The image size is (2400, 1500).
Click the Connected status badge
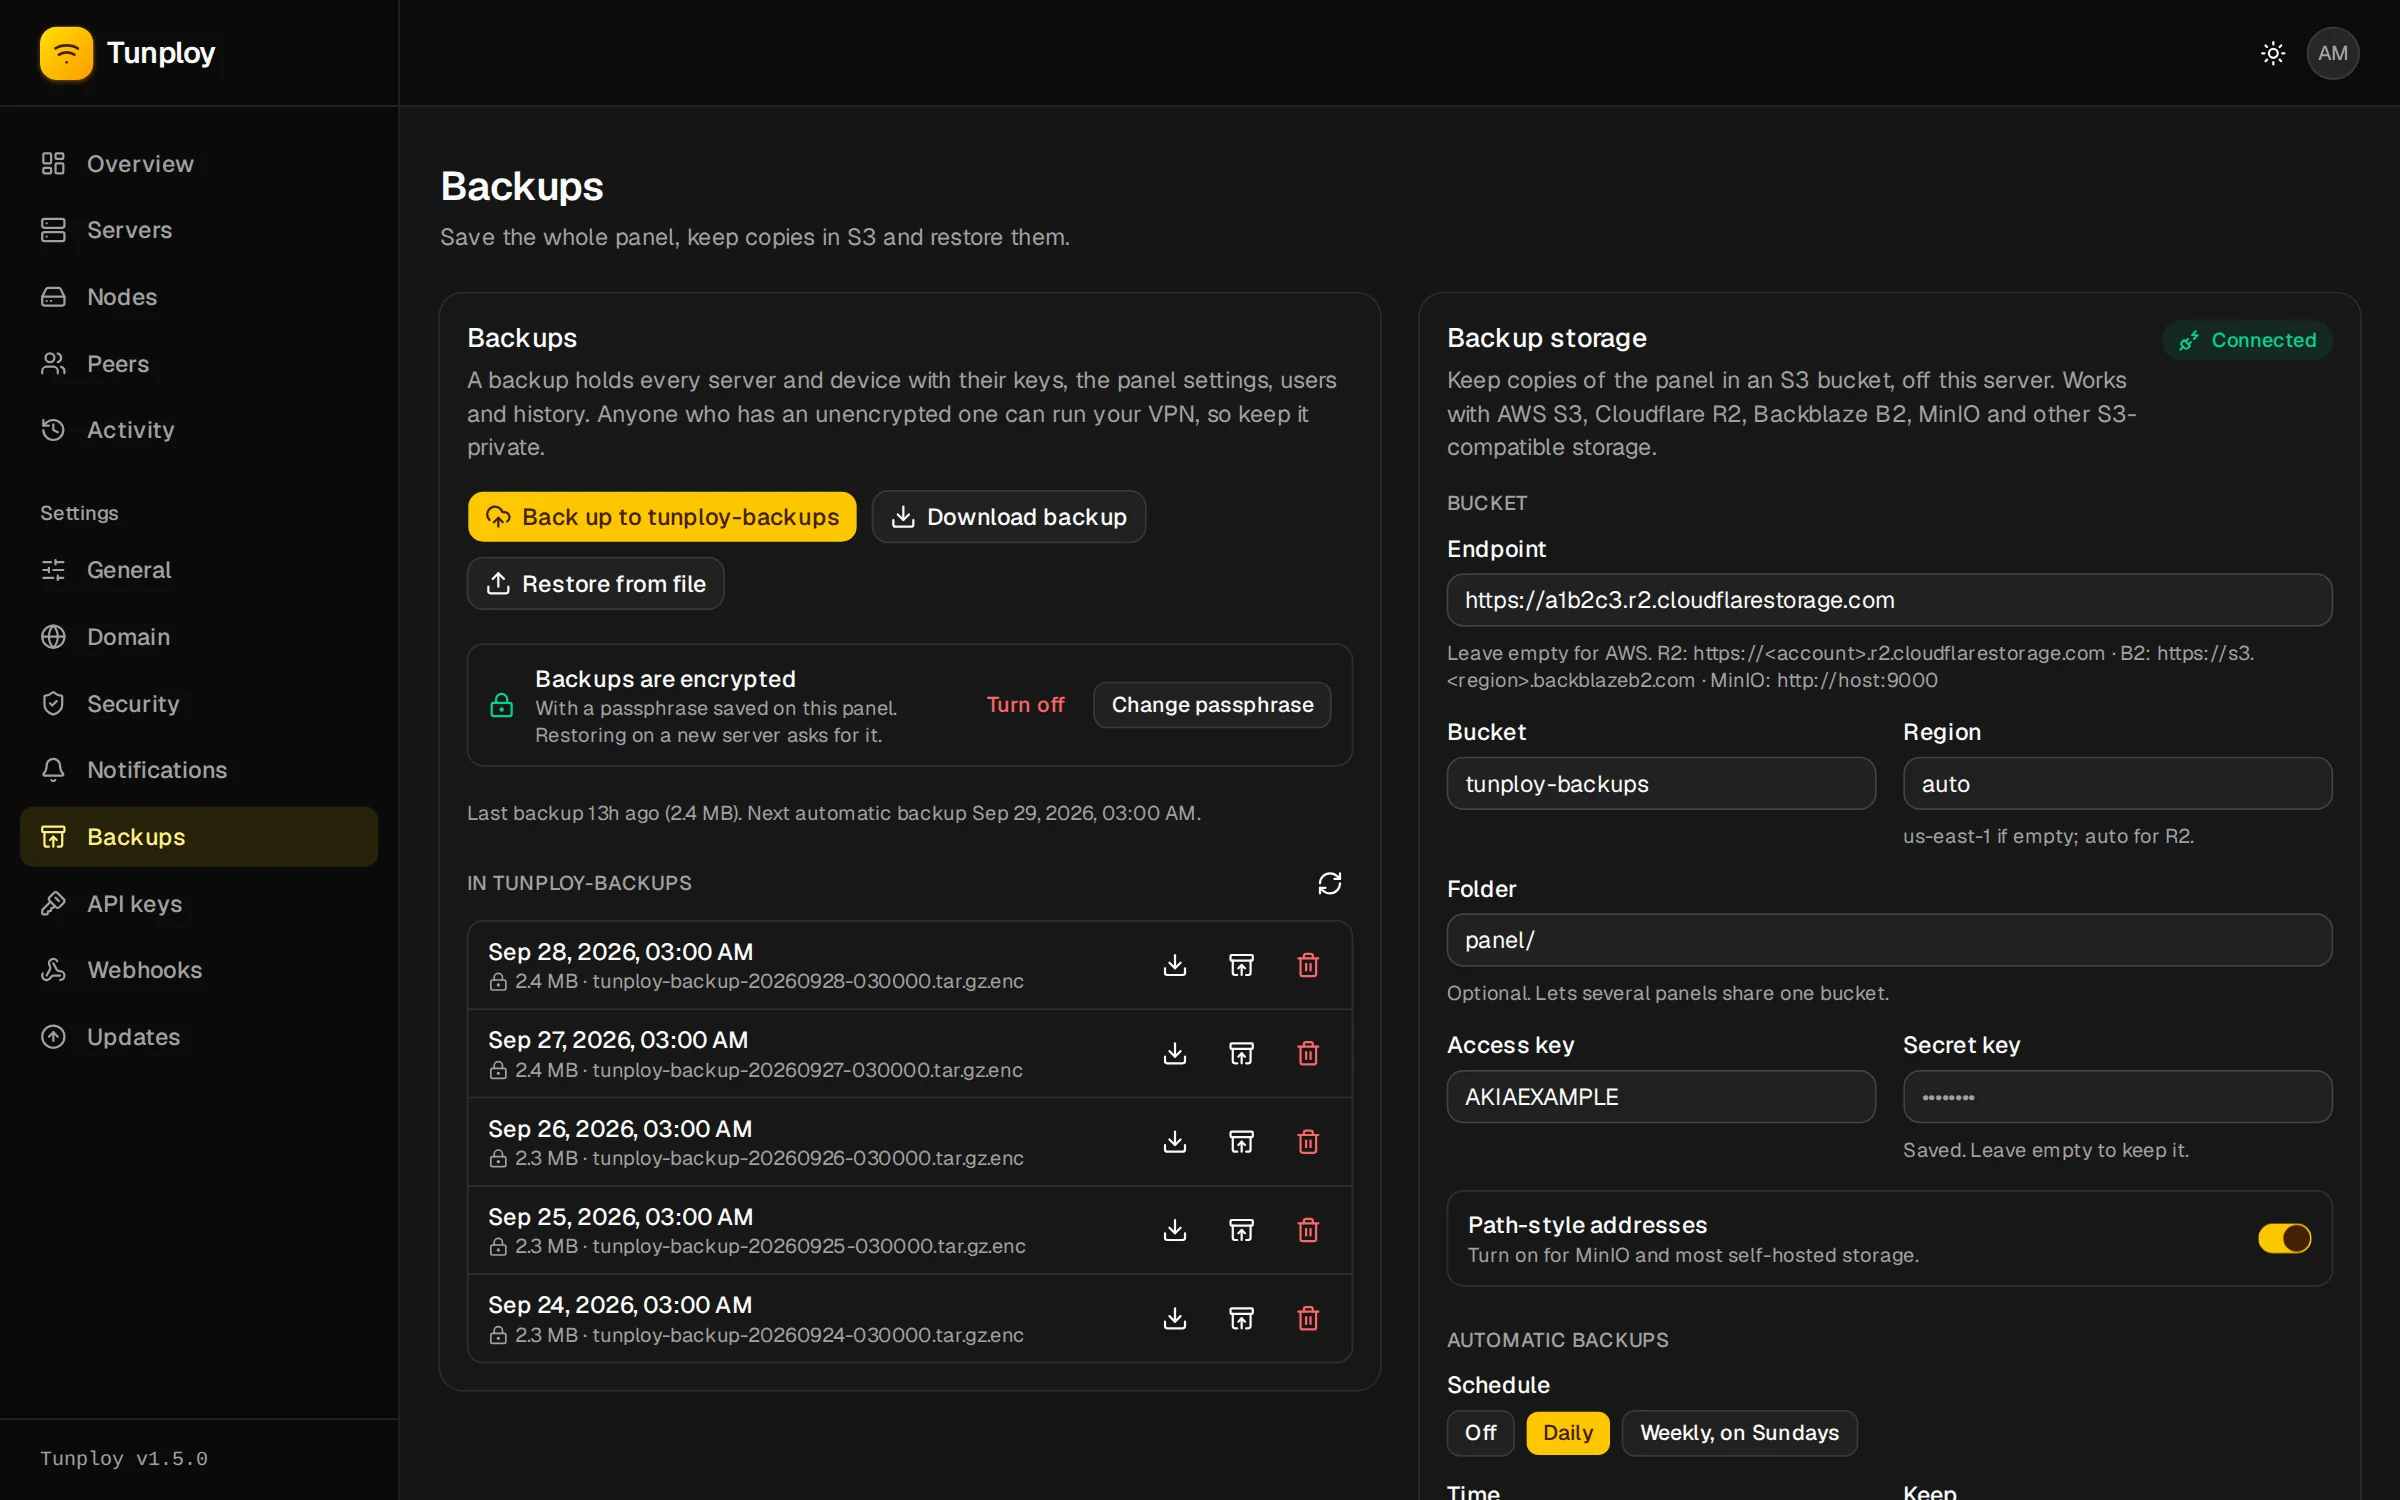pyautogui.click(x=2247, y=340)
